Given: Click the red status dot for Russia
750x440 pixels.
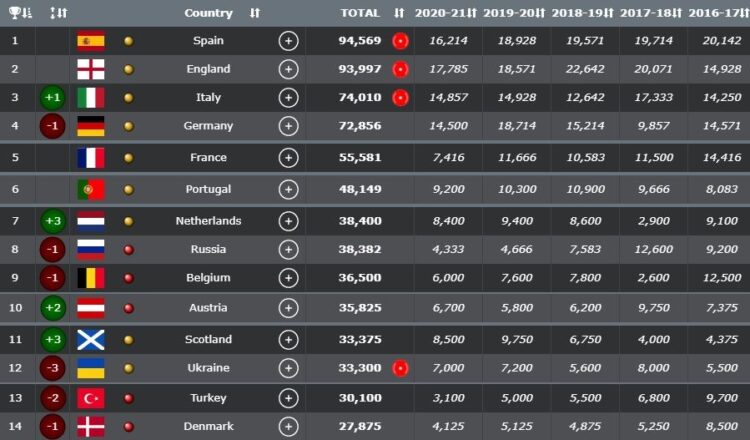Looking at the screenshot, I should (x=128, y=250).
